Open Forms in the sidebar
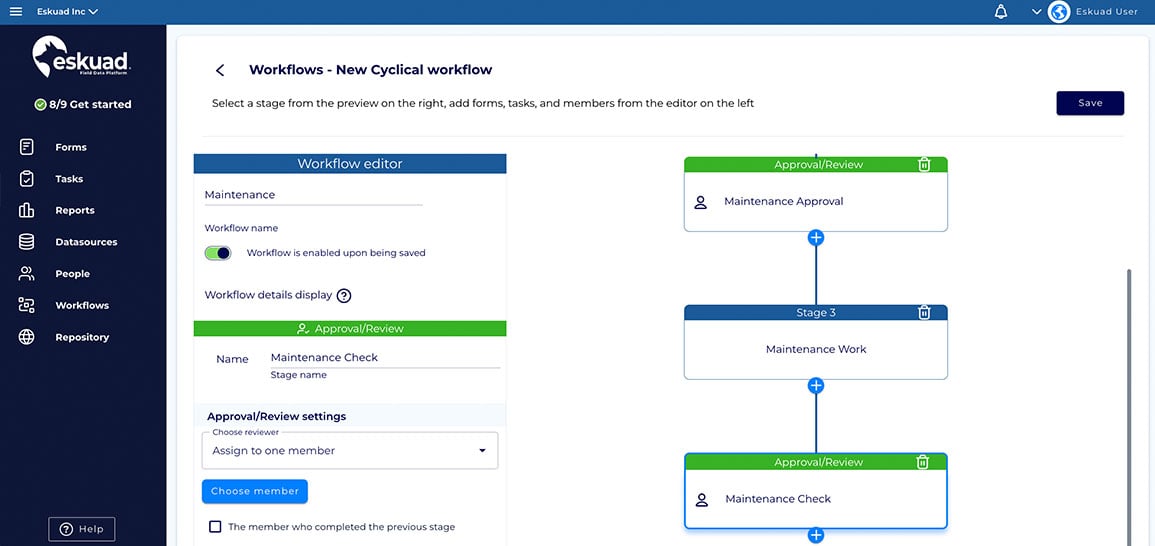Screen dimensions: 1155x546 (x=70, y=147)
